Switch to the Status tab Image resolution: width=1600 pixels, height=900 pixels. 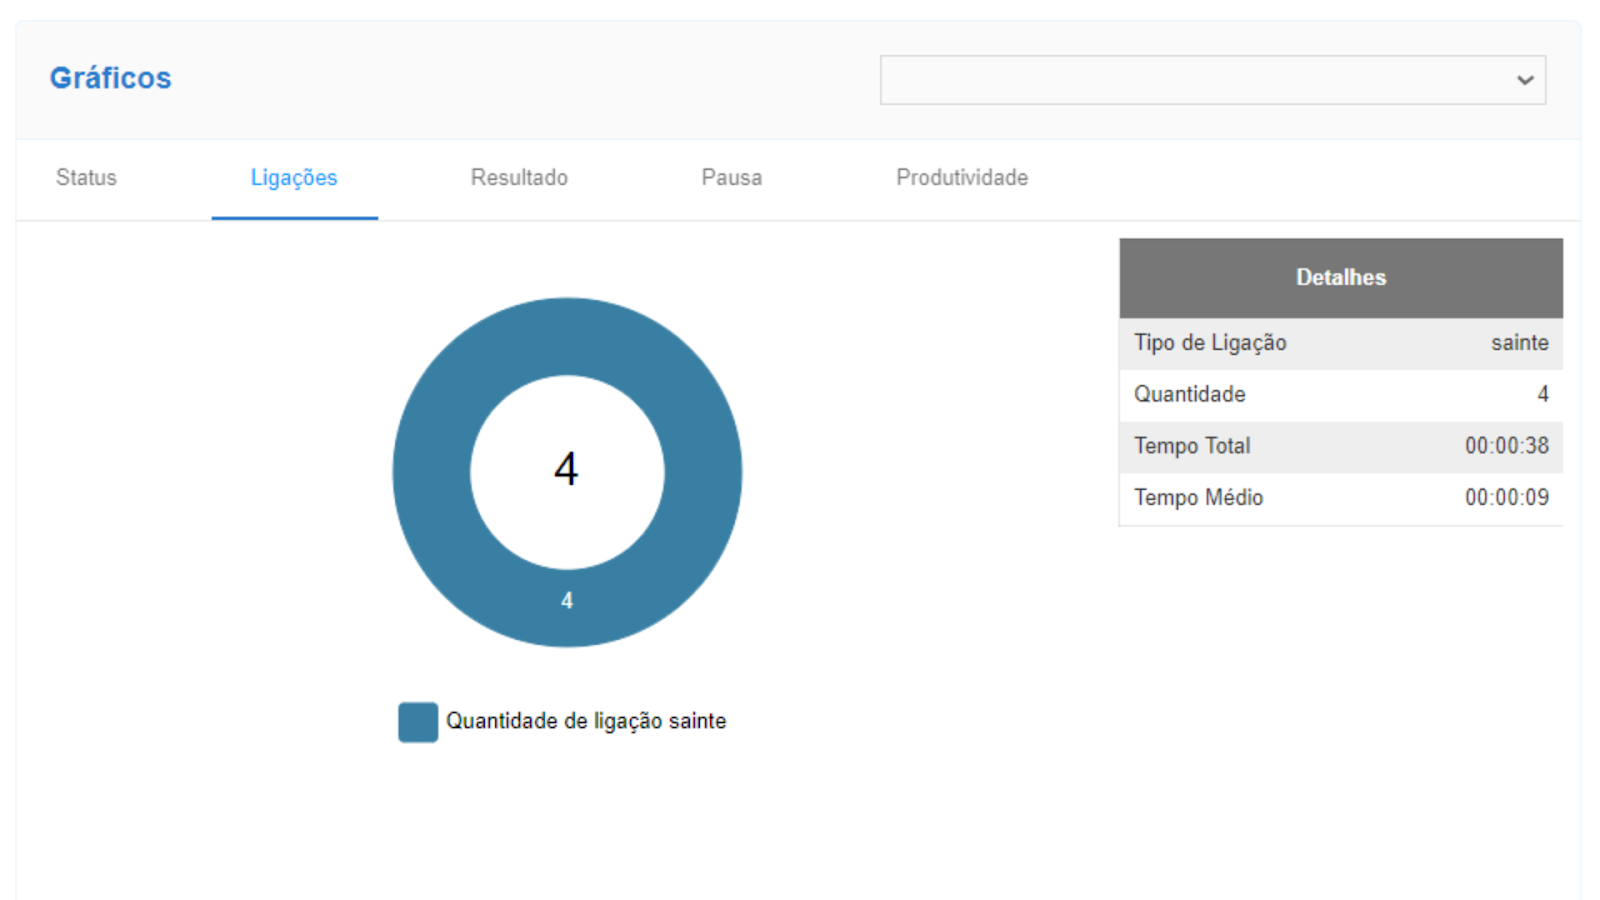pyautogui.click(x=86, y=178)
